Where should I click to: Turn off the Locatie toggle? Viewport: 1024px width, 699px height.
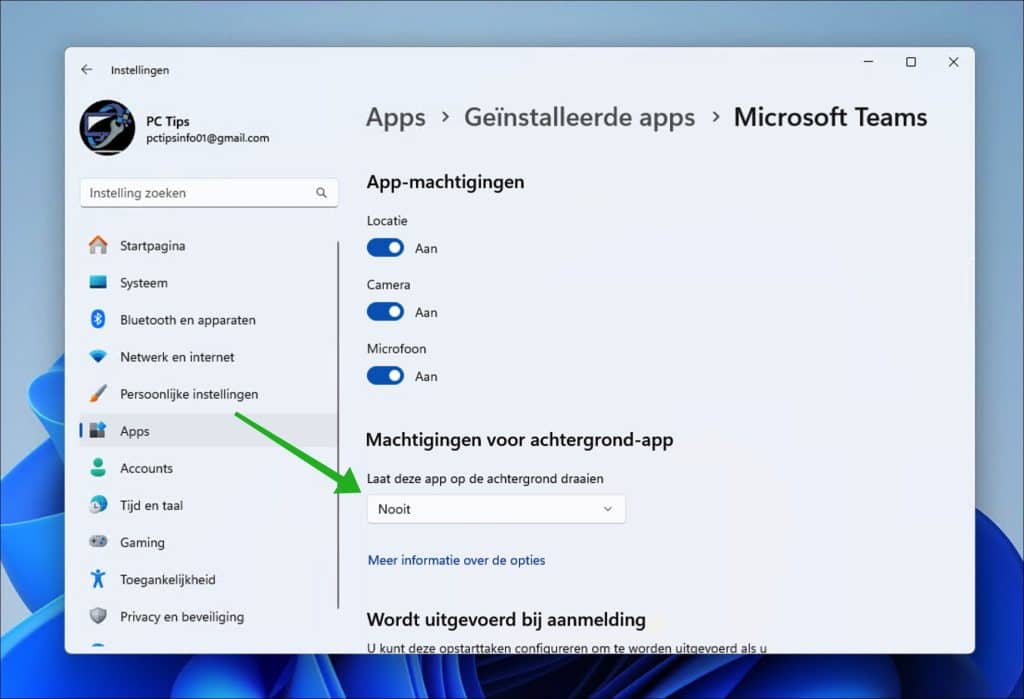pos(385,248)
